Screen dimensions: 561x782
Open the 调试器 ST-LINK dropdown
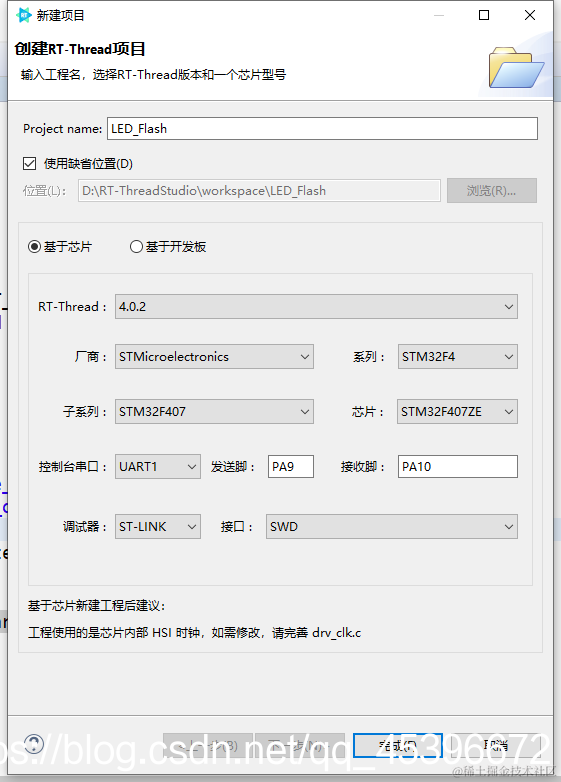pos(158,527)
